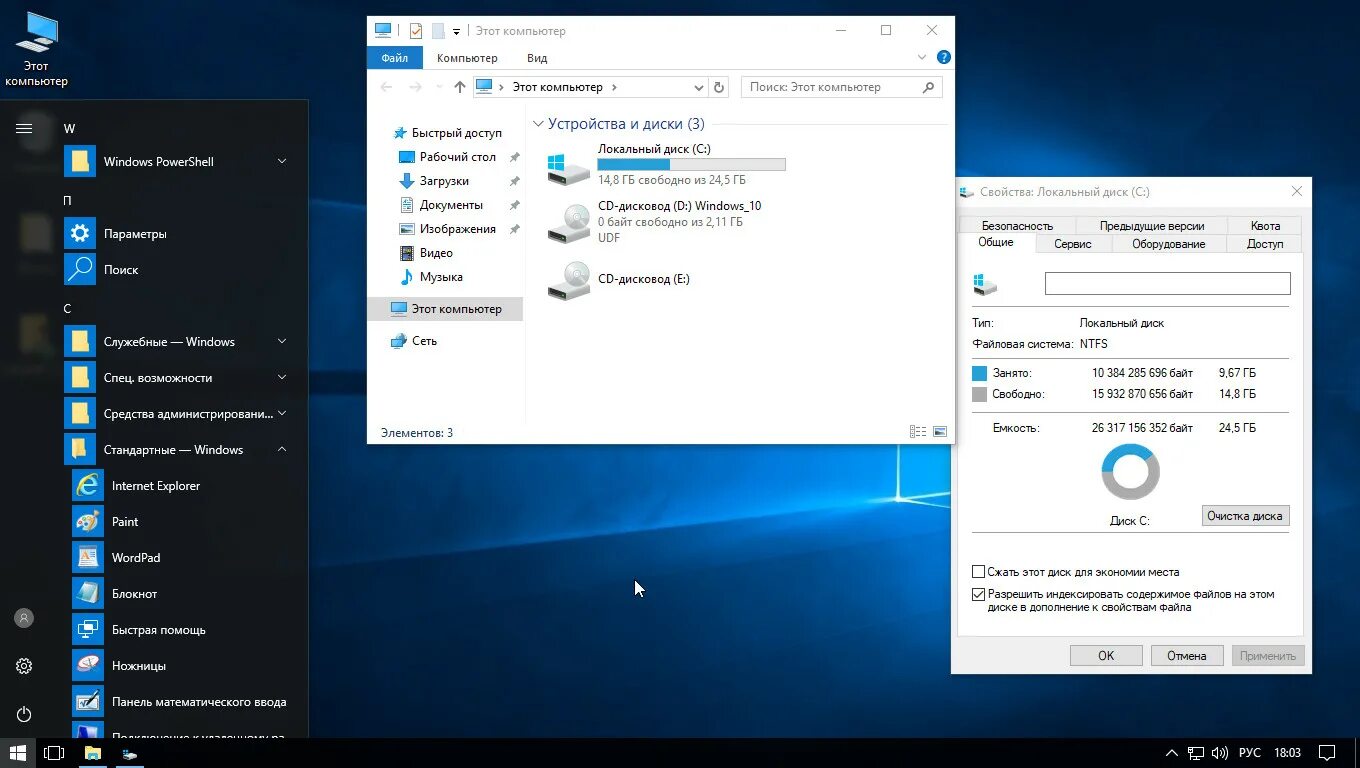Image resolution: width=1360 pixels, height=768 pixels.
Task: Open Параметры from Start menu
Action: tap(180, 233)
